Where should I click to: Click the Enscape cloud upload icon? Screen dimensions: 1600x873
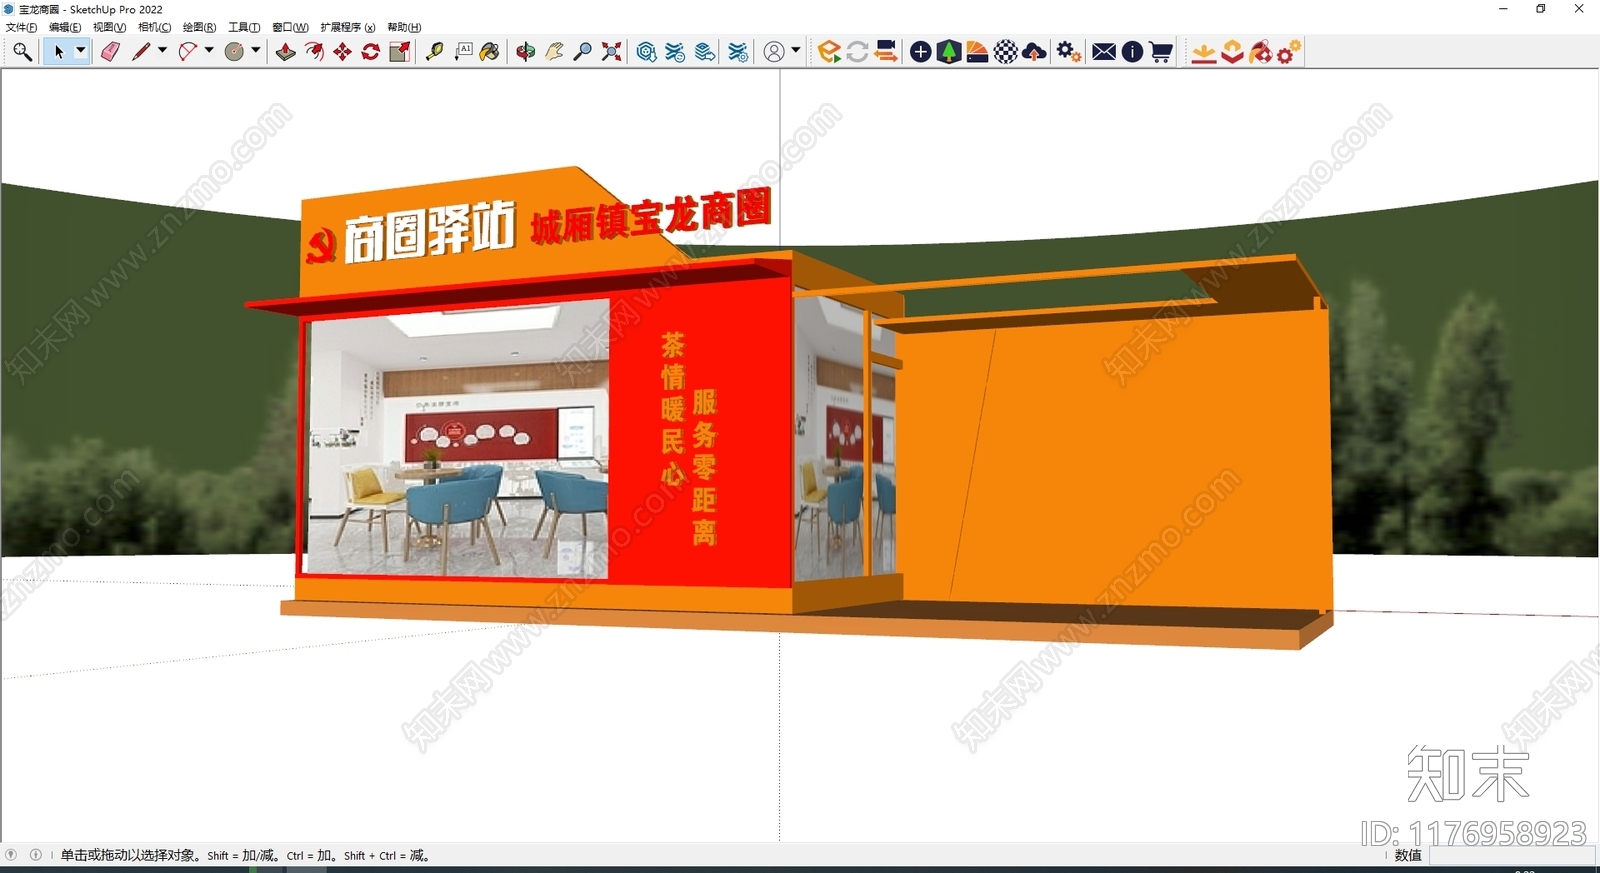pyautogui.click(x=1034, y=52)
